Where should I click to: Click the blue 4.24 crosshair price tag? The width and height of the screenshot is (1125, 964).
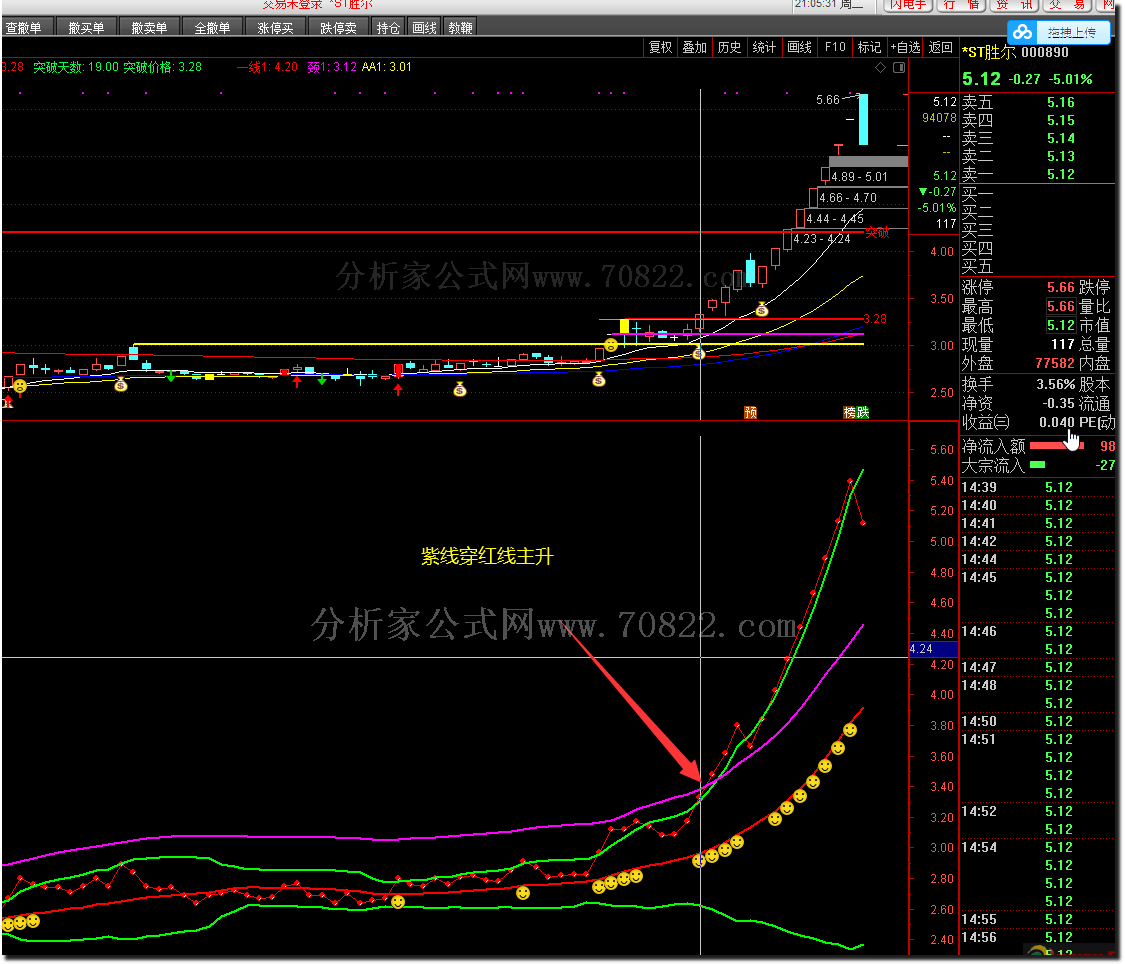click(x=933, y=649)
